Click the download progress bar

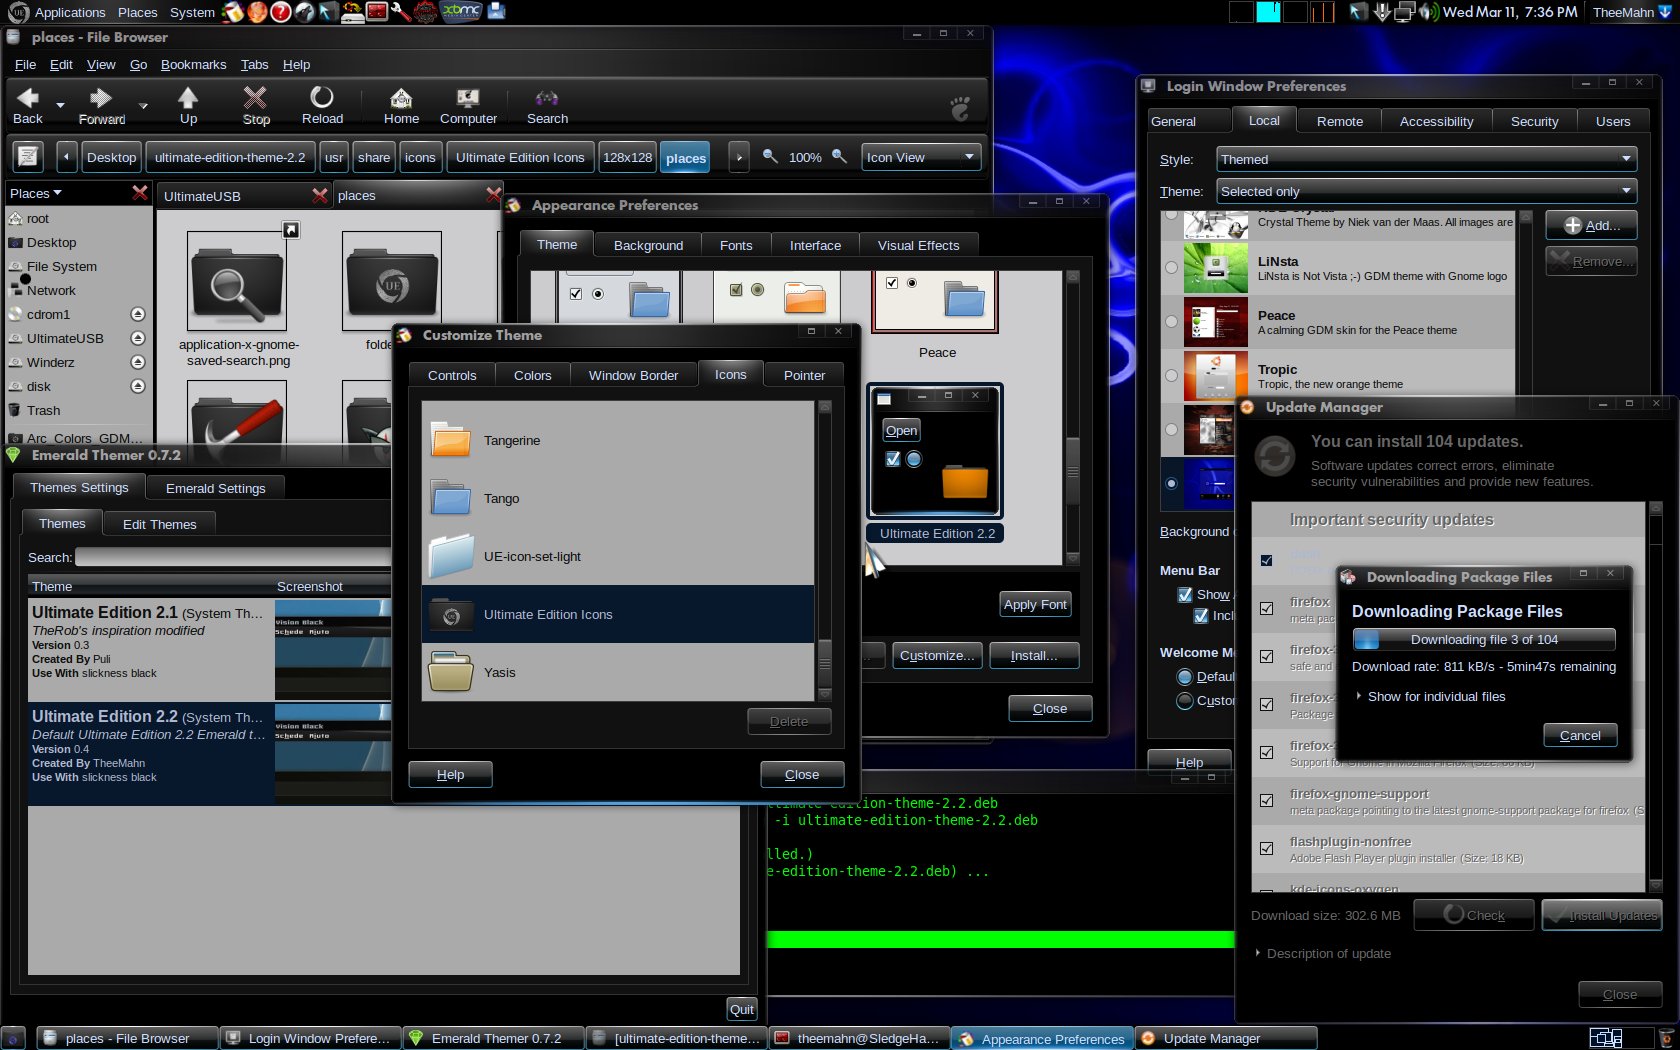click(x=1484, y=639)
